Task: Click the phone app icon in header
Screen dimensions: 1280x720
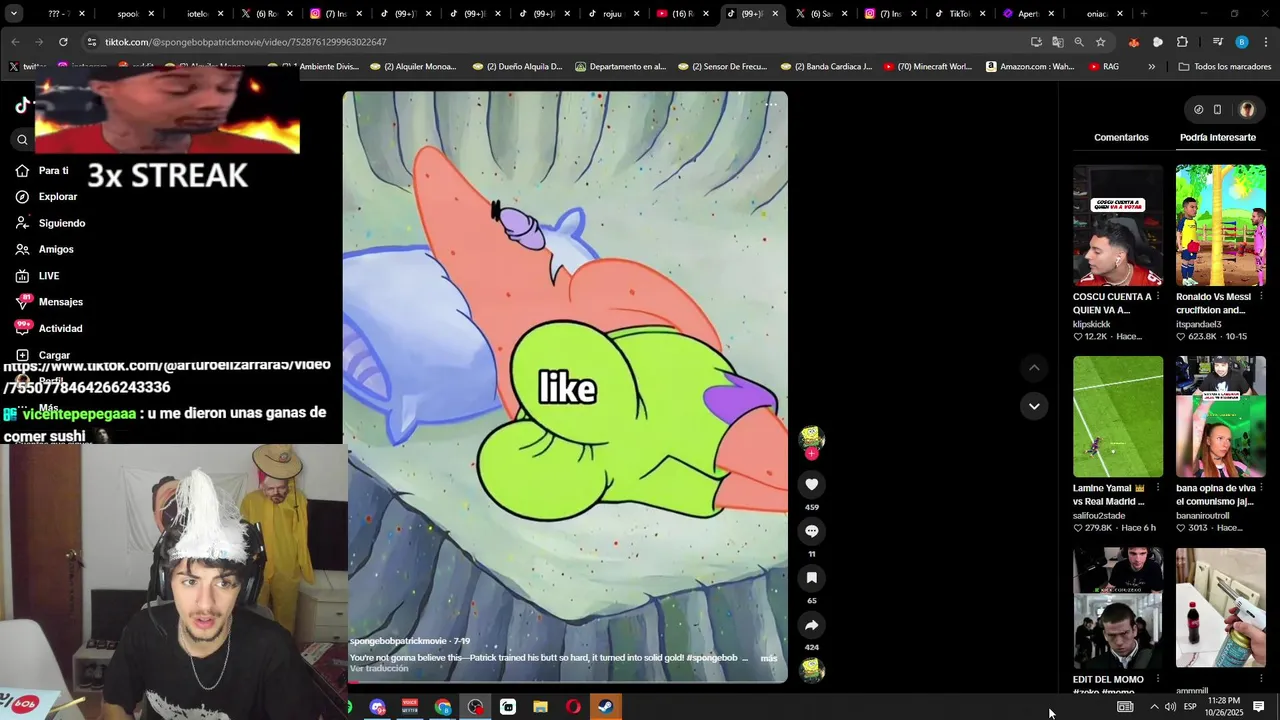Action: (x=1217, y=110)
